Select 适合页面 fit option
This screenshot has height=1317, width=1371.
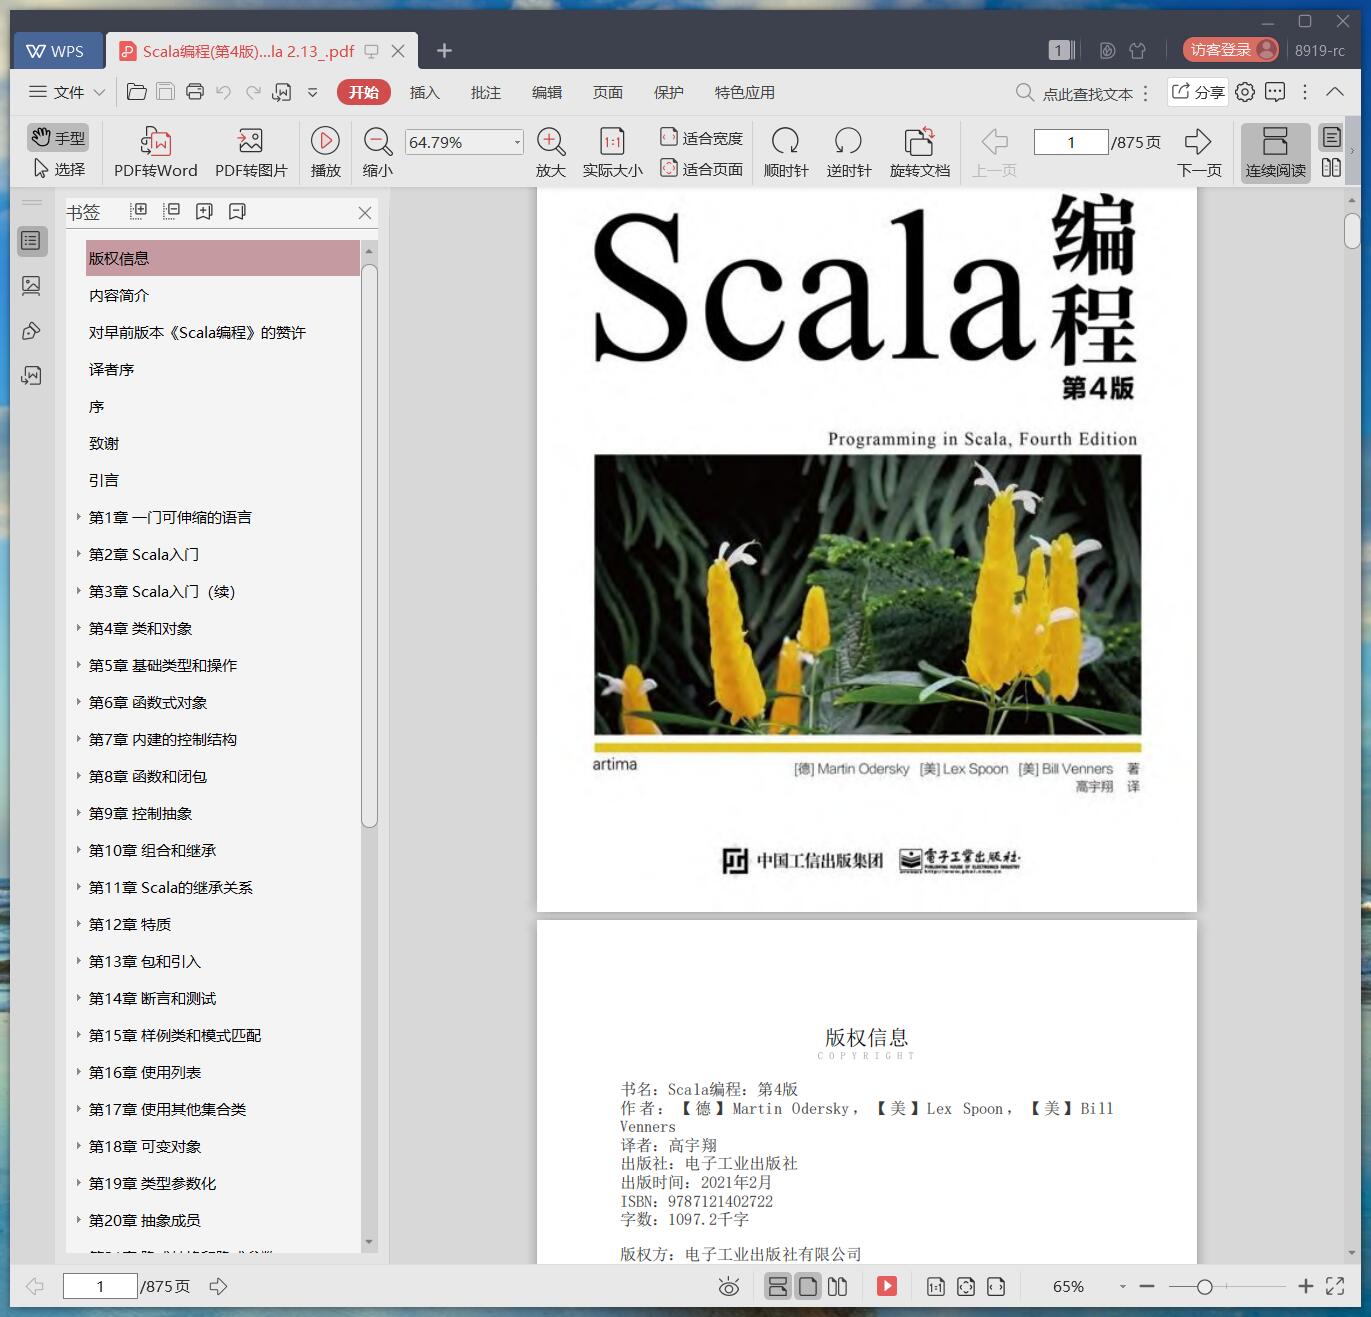[701, 169]
